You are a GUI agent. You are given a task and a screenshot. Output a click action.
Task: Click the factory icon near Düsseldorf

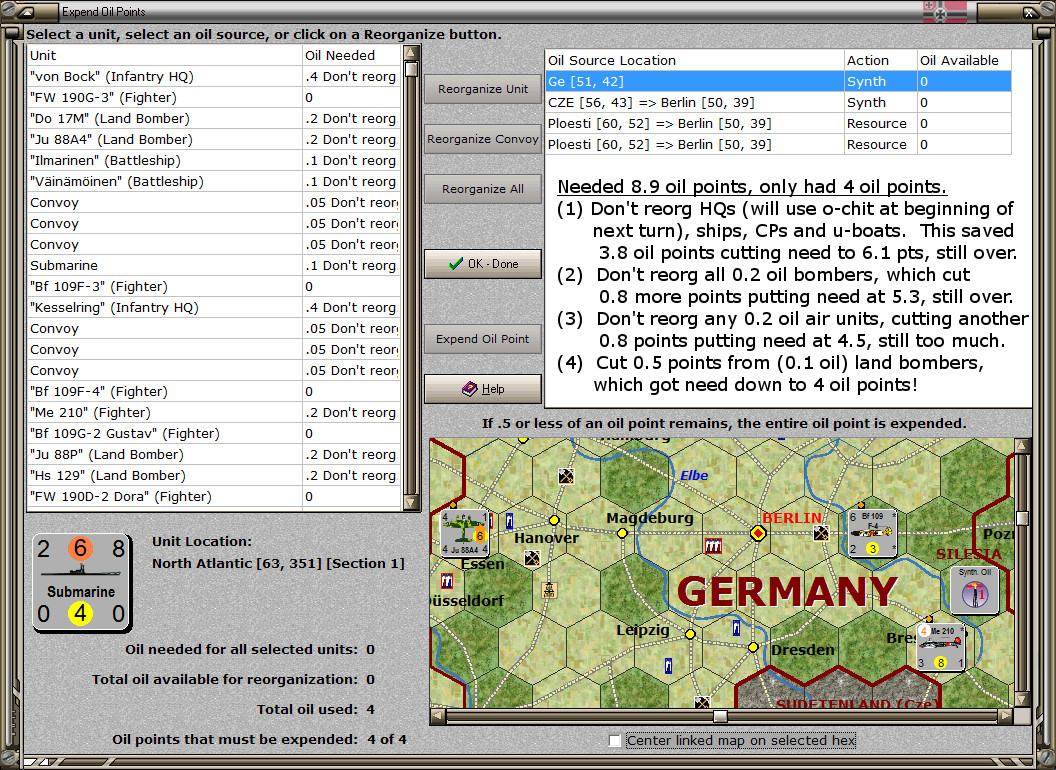[447, 581]
